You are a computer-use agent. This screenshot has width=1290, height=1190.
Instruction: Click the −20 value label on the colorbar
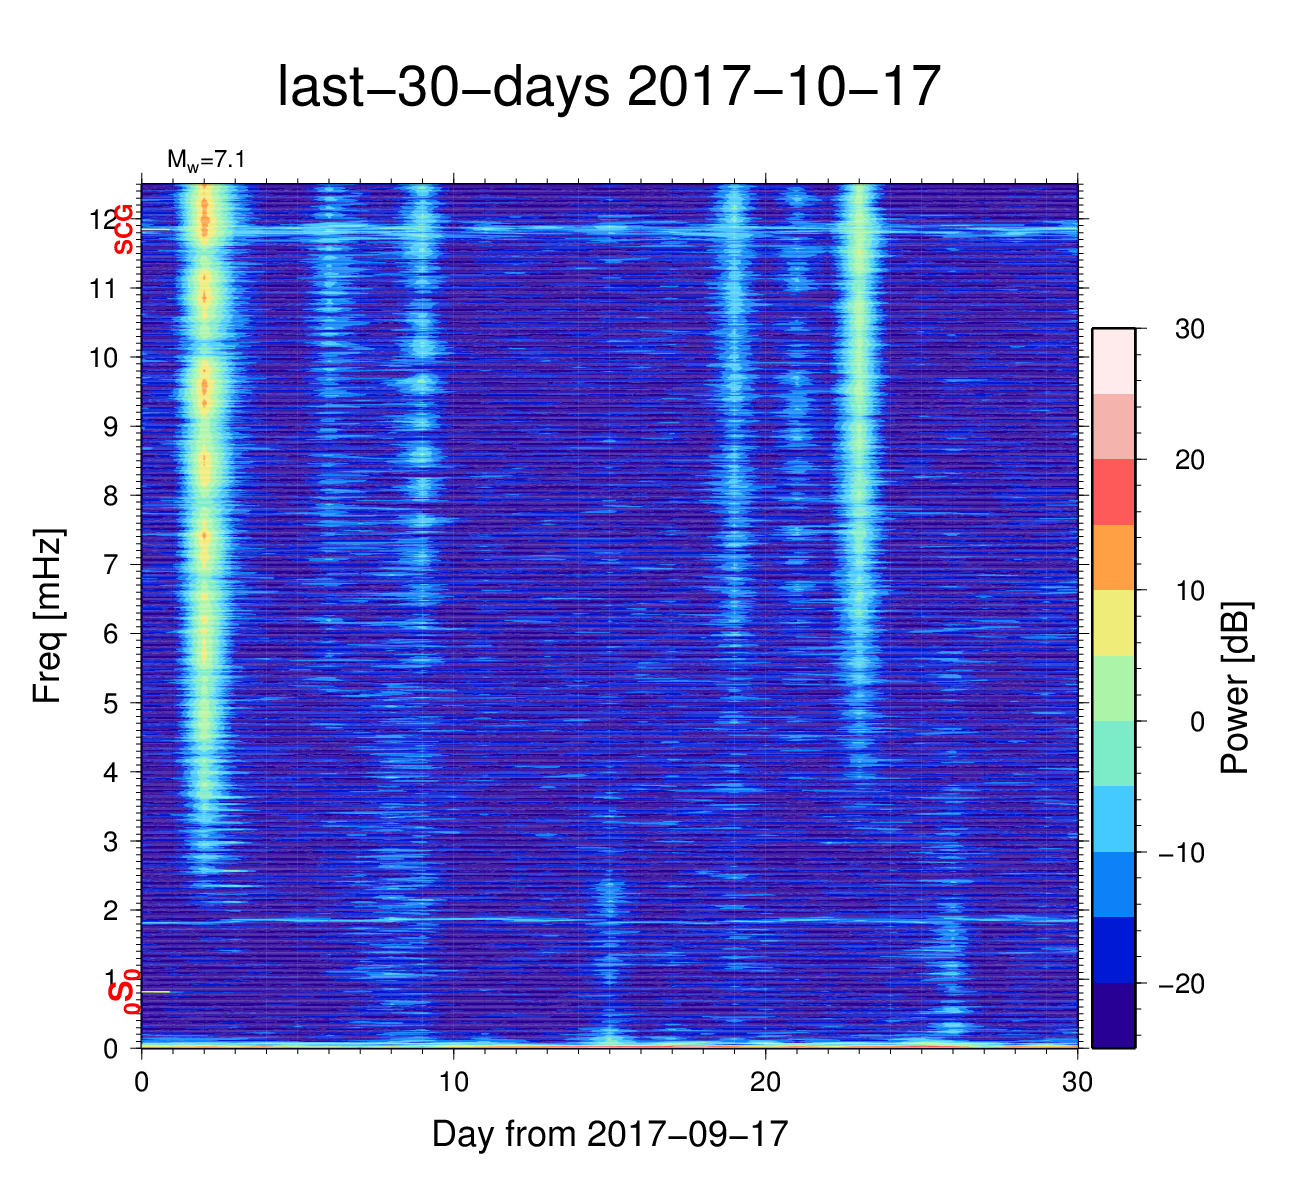tap(1183, 984)
